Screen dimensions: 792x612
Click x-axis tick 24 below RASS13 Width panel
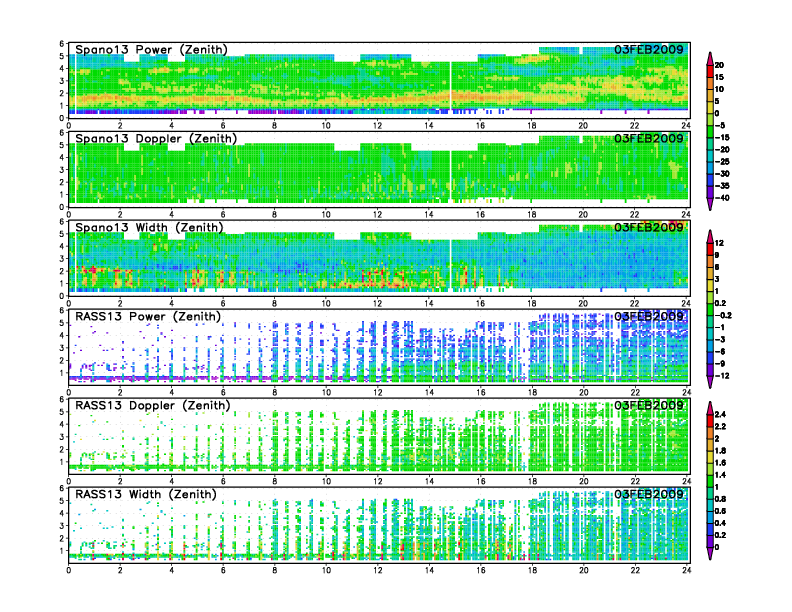click(x=686, y=570)
